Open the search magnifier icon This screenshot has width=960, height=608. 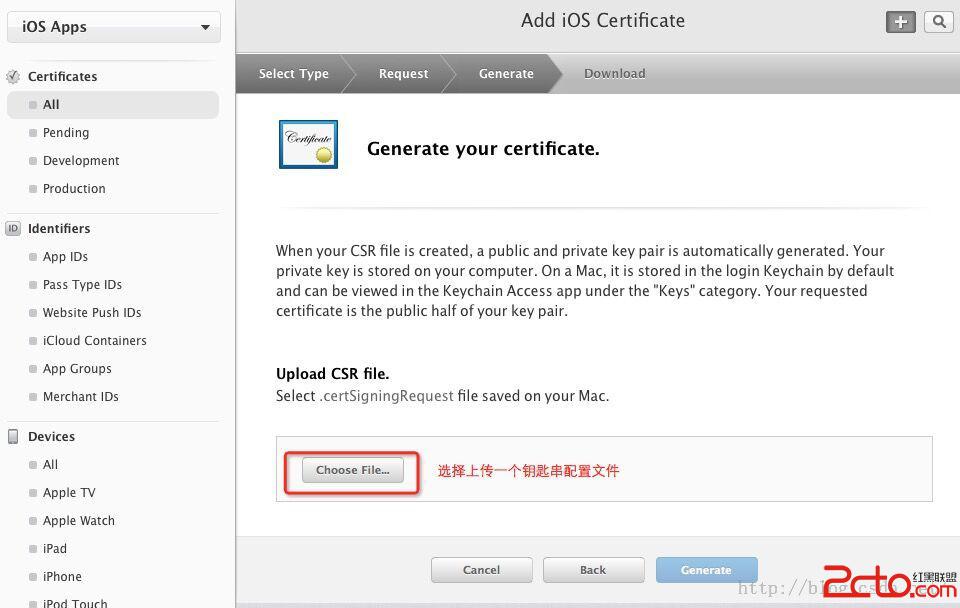point(939,22)
